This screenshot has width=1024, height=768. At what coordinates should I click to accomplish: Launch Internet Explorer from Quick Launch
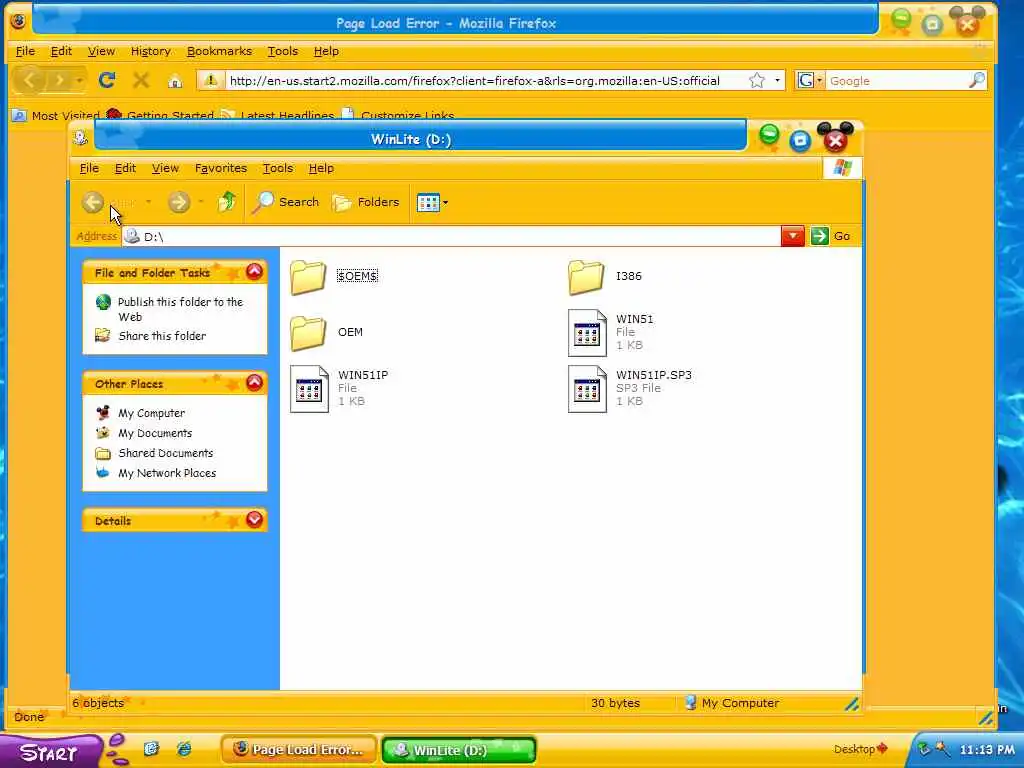point(184,749)
